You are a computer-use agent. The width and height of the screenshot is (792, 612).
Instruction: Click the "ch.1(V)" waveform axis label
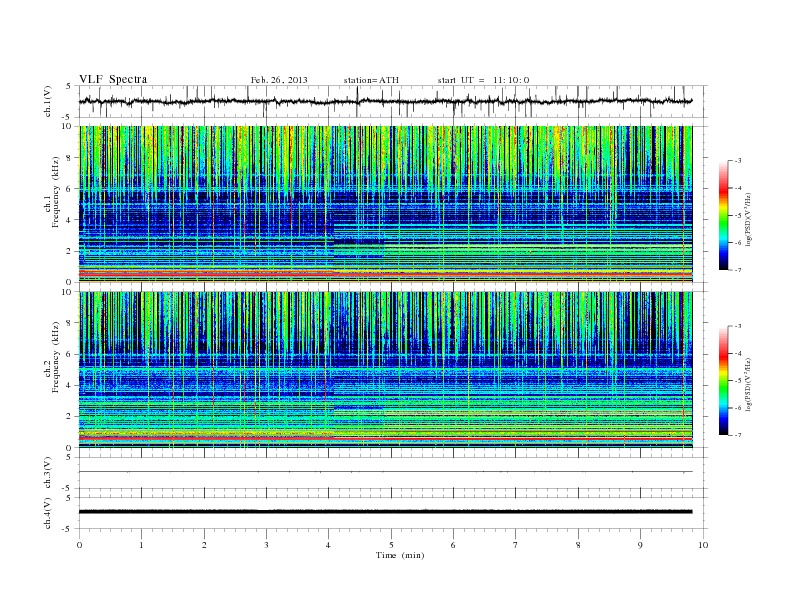48,101
